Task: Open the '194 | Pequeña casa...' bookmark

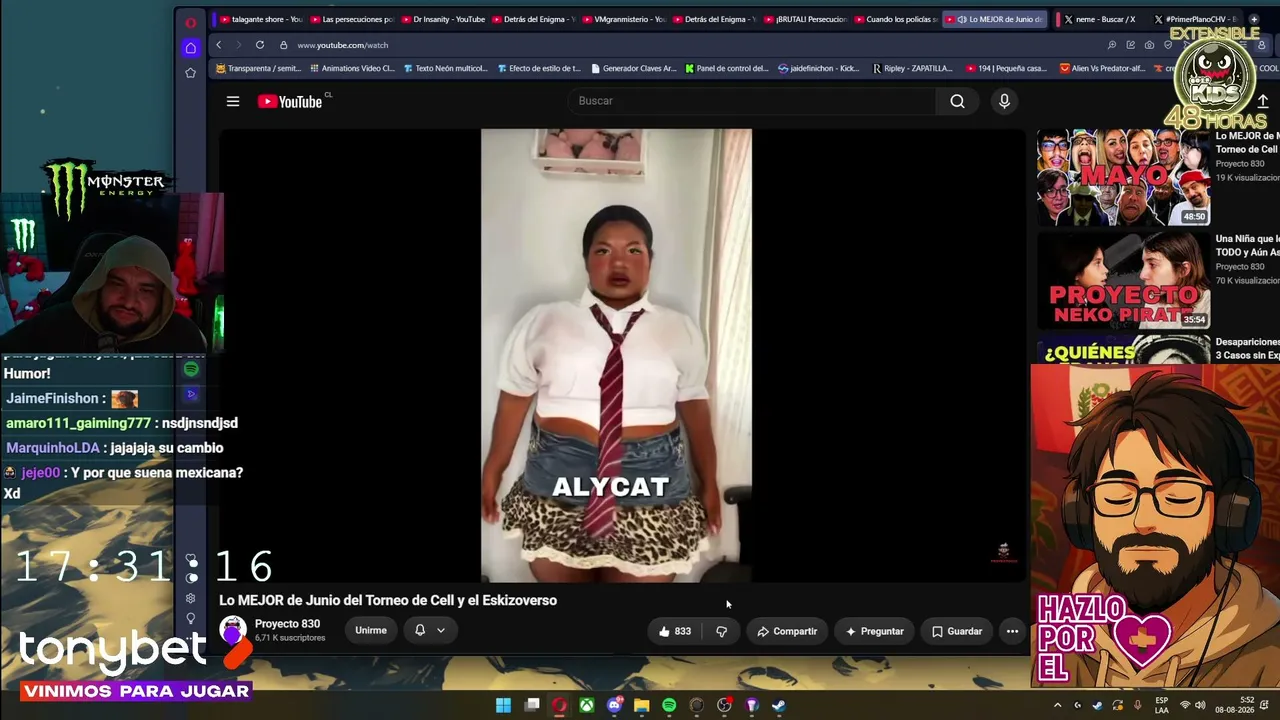Action: 1007,69
